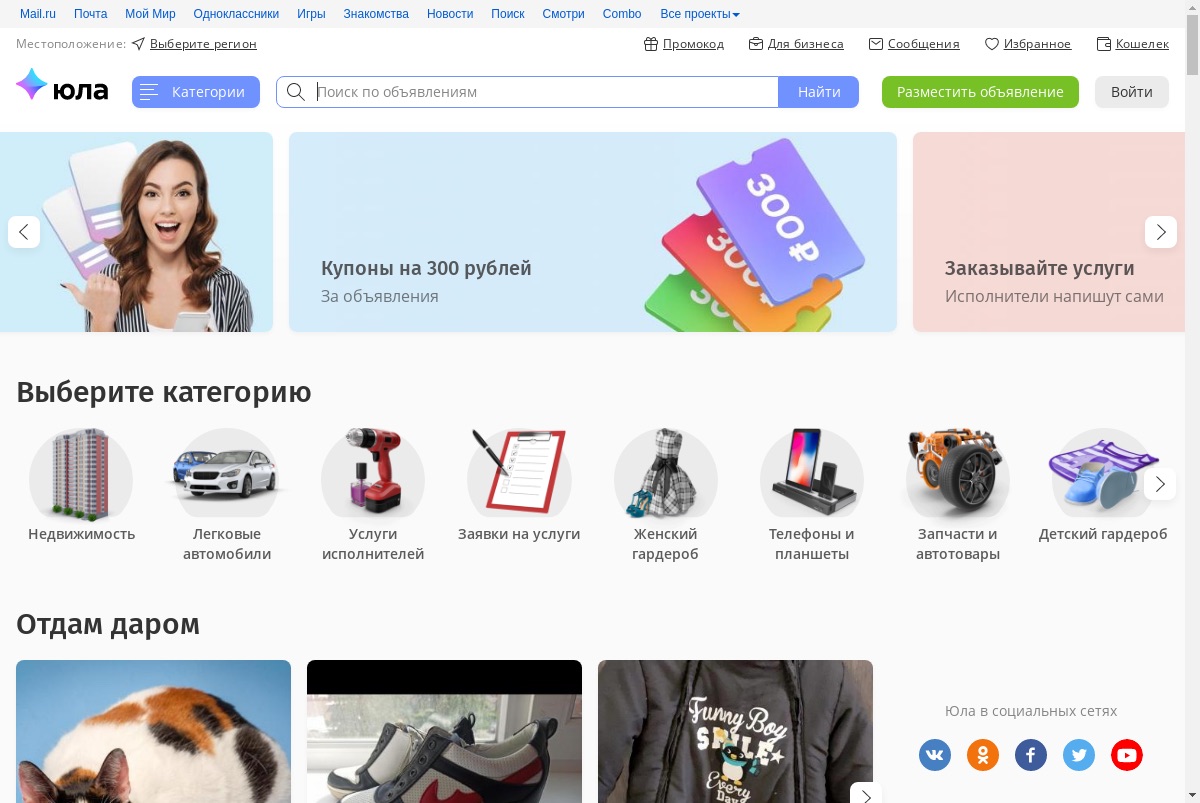Screen dimensions: 1200x803
Task: Open the Категории menu button
Action: click(x=196, y=92)
